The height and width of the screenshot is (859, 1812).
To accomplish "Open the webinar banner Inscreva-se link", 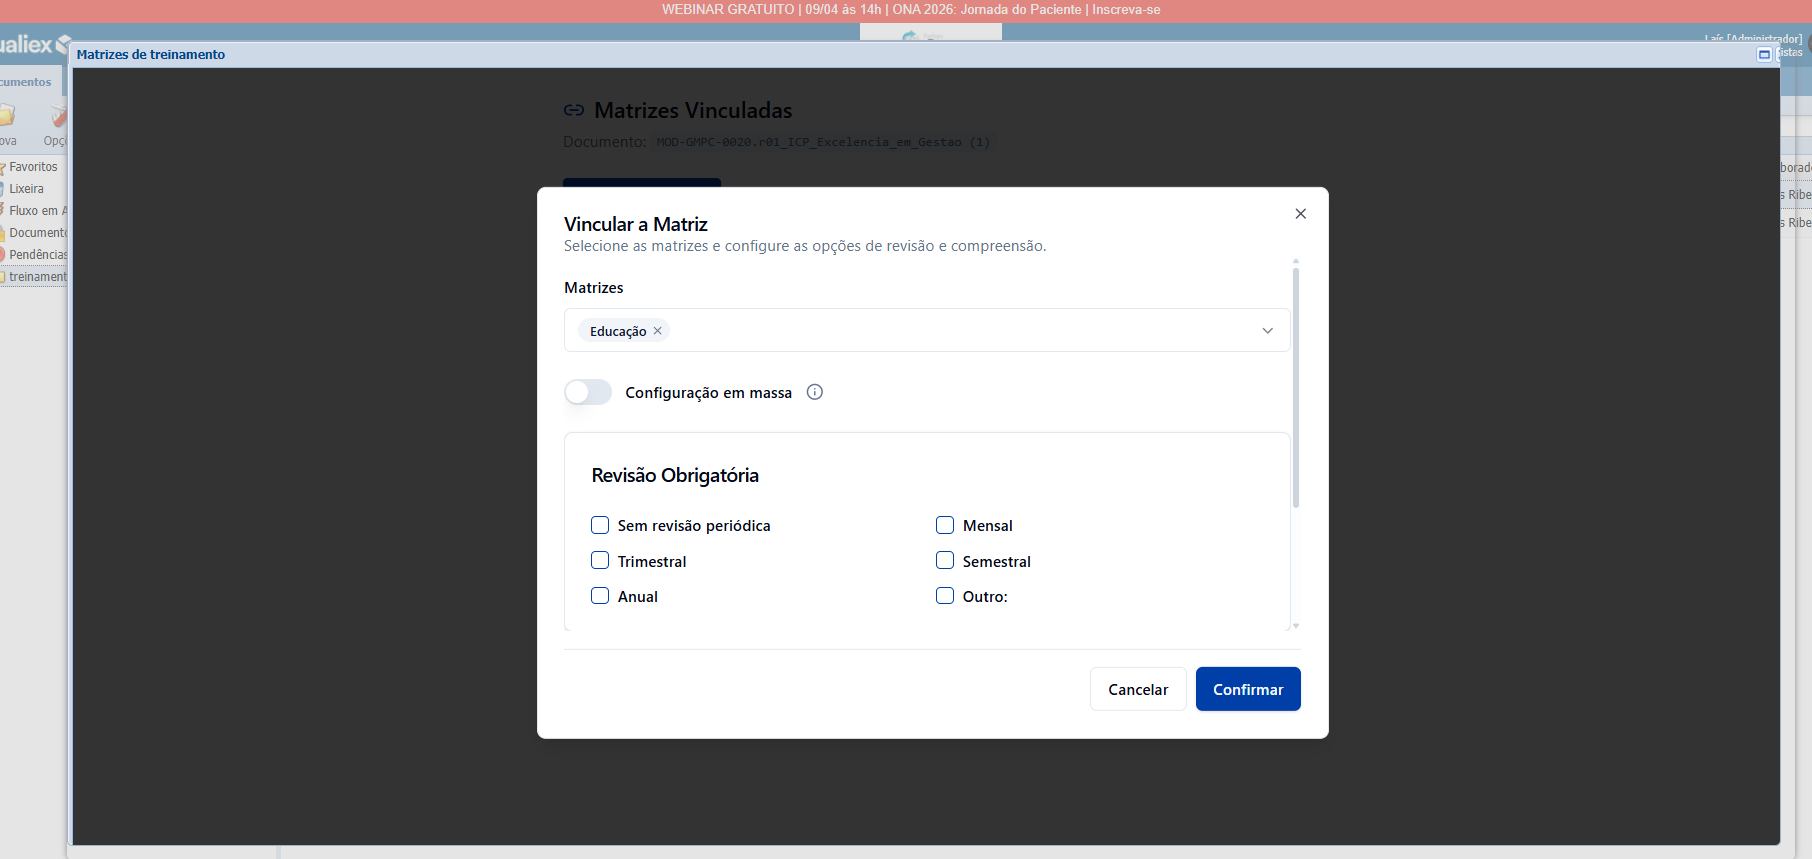I will pos(1126,10).
